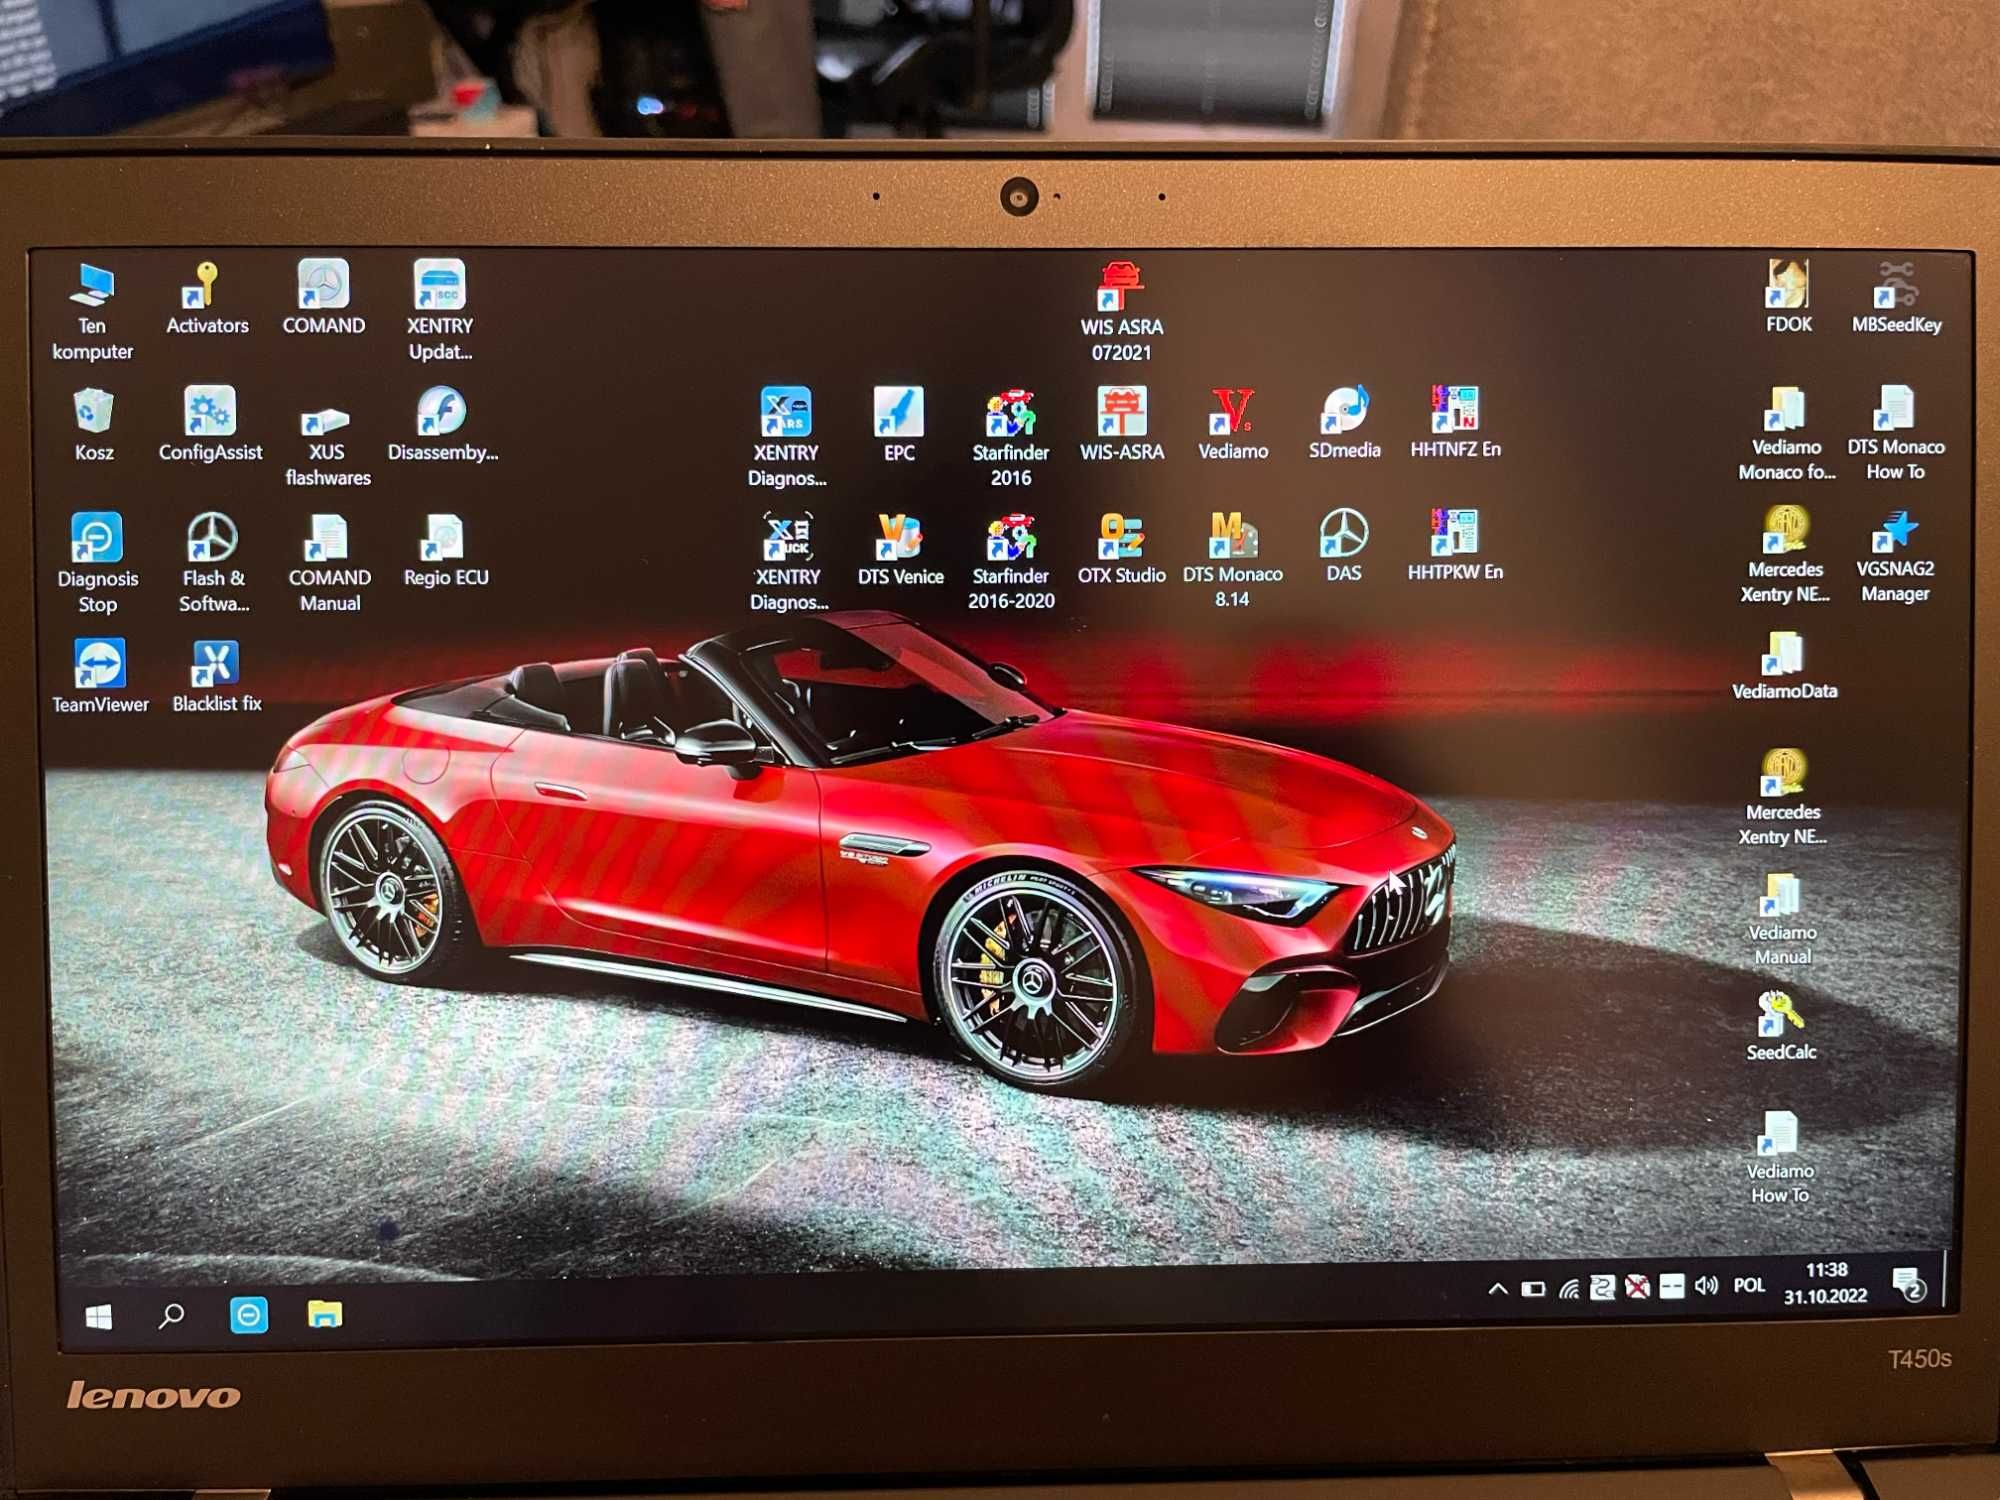This screenshot has width=2000, height=1500.
Task: Open the WIS-ASRA shortcut
Action: pyautogui.click(x=1121, y=425)
